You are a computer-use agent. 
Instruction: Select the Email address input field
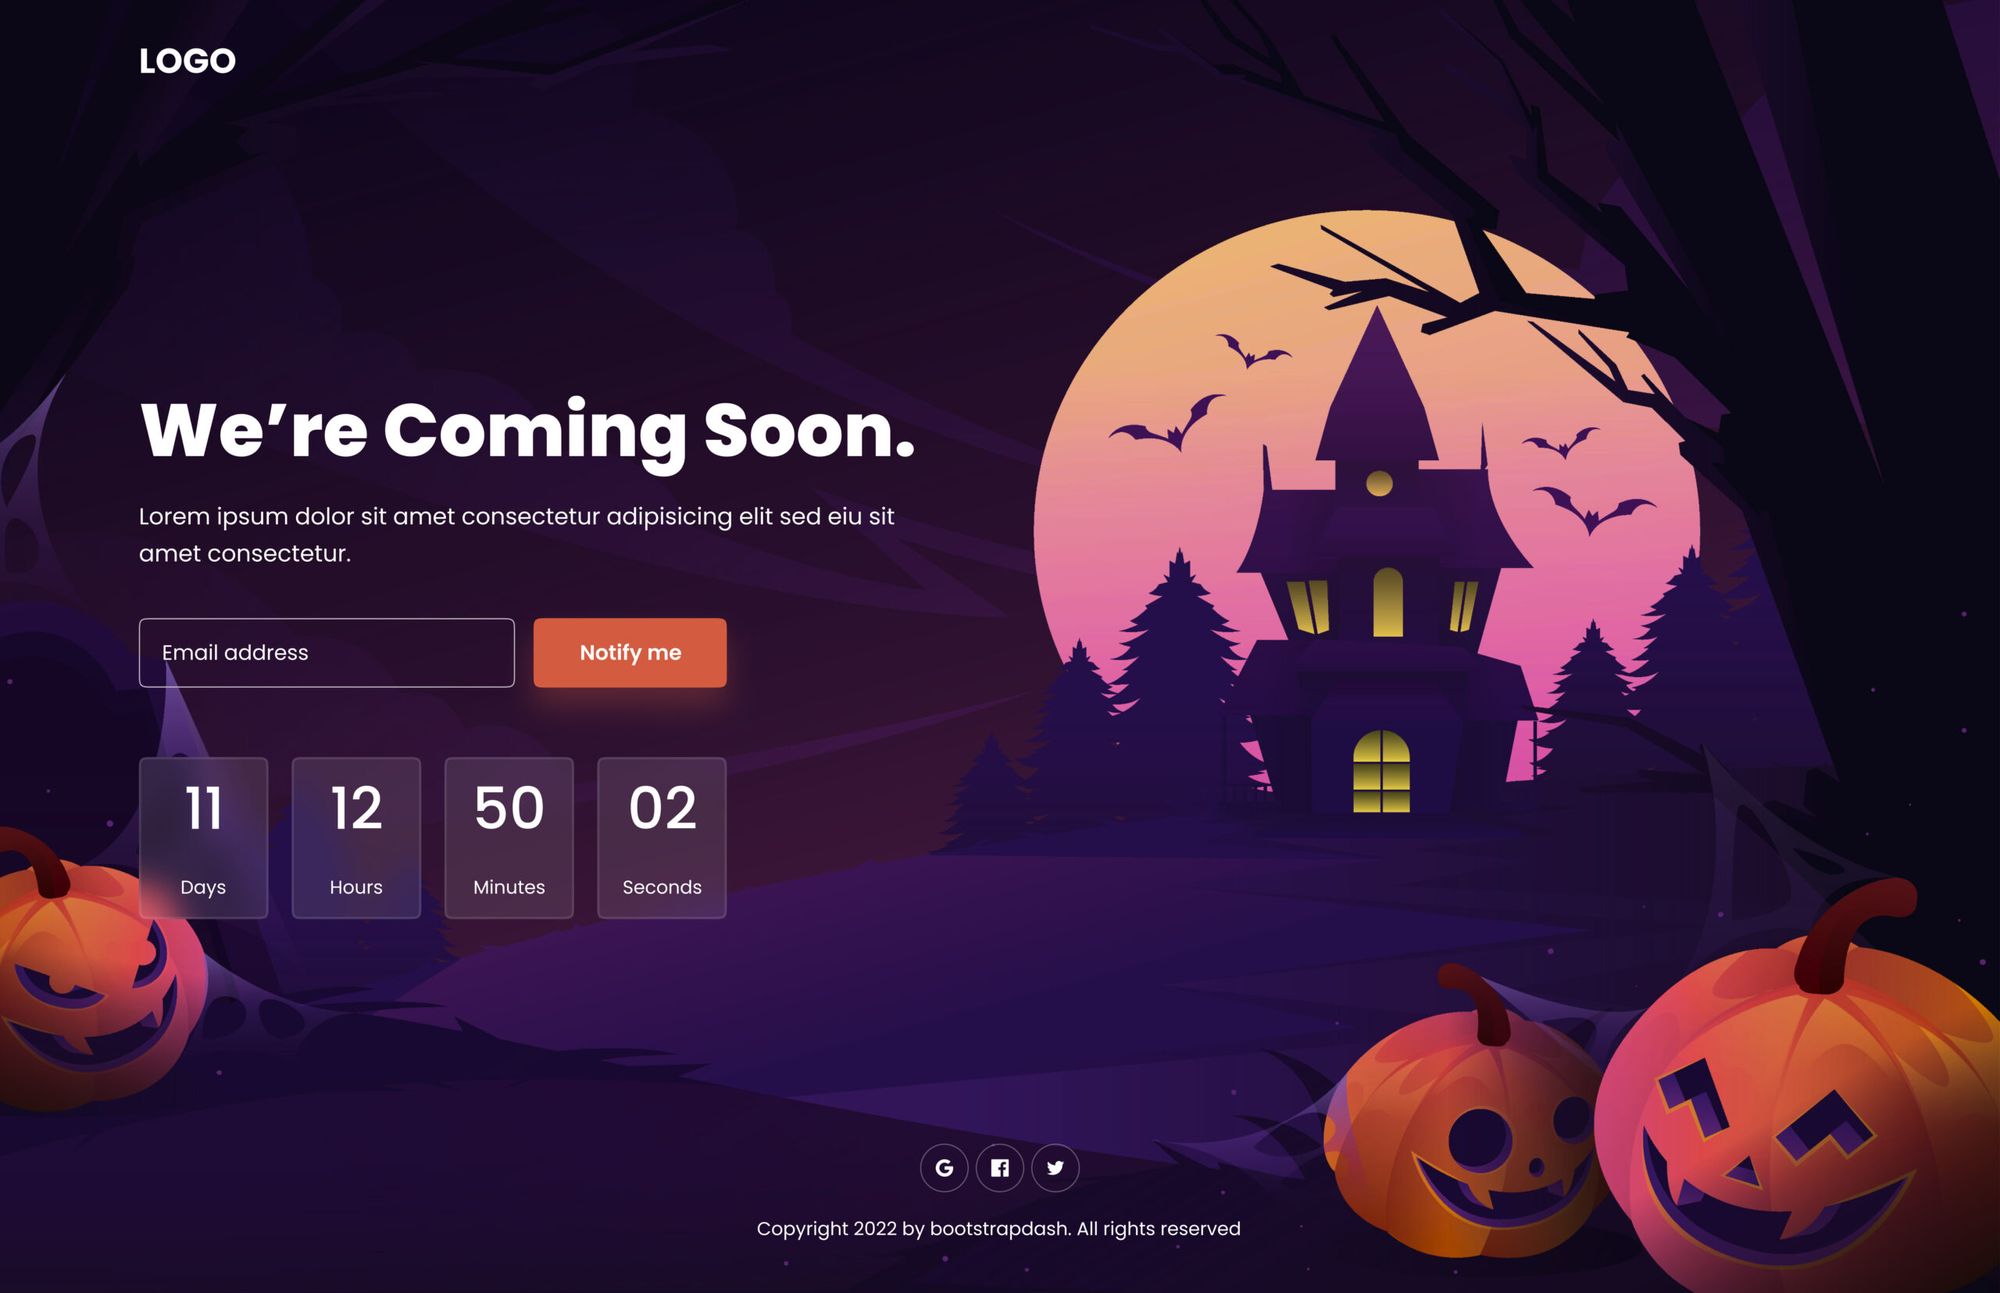click(x=327, y=652)
